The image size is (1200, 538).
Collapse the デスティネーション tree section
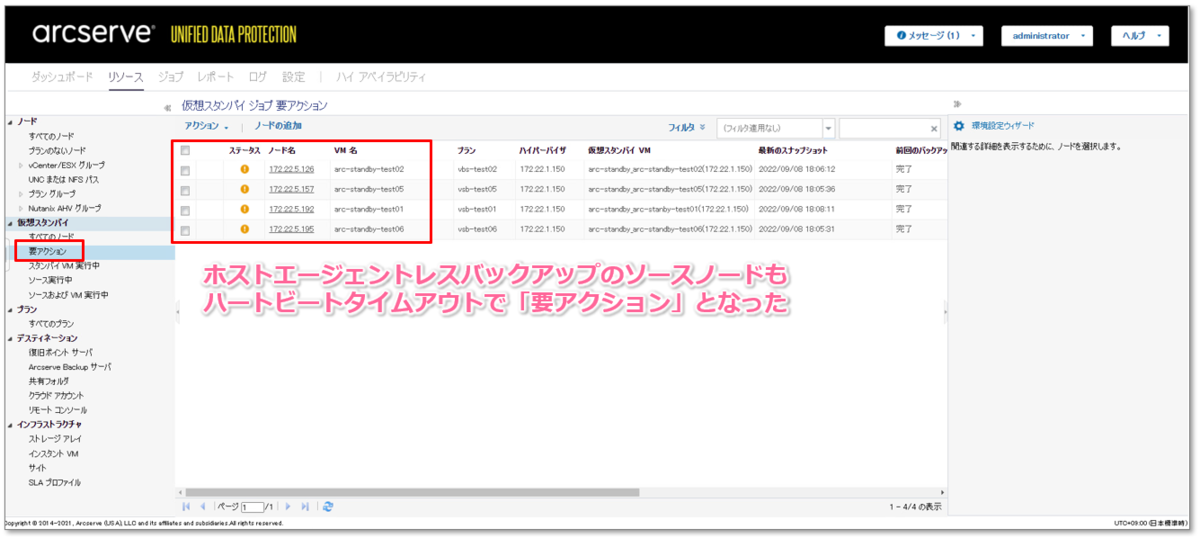coord(10,338)
